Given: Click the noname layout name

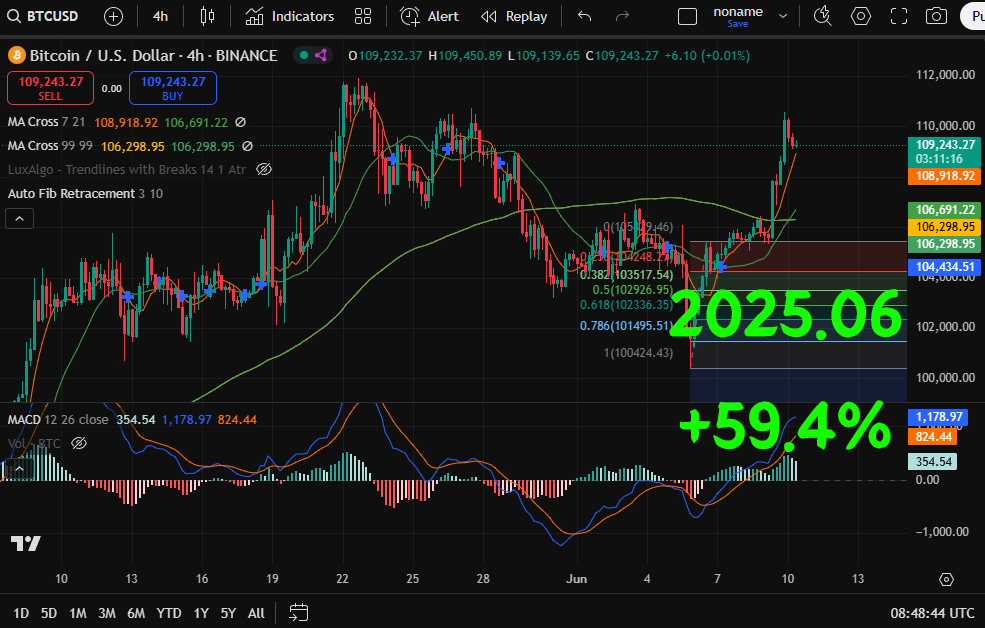Looking at the screenshot, I should click(738, 11).
